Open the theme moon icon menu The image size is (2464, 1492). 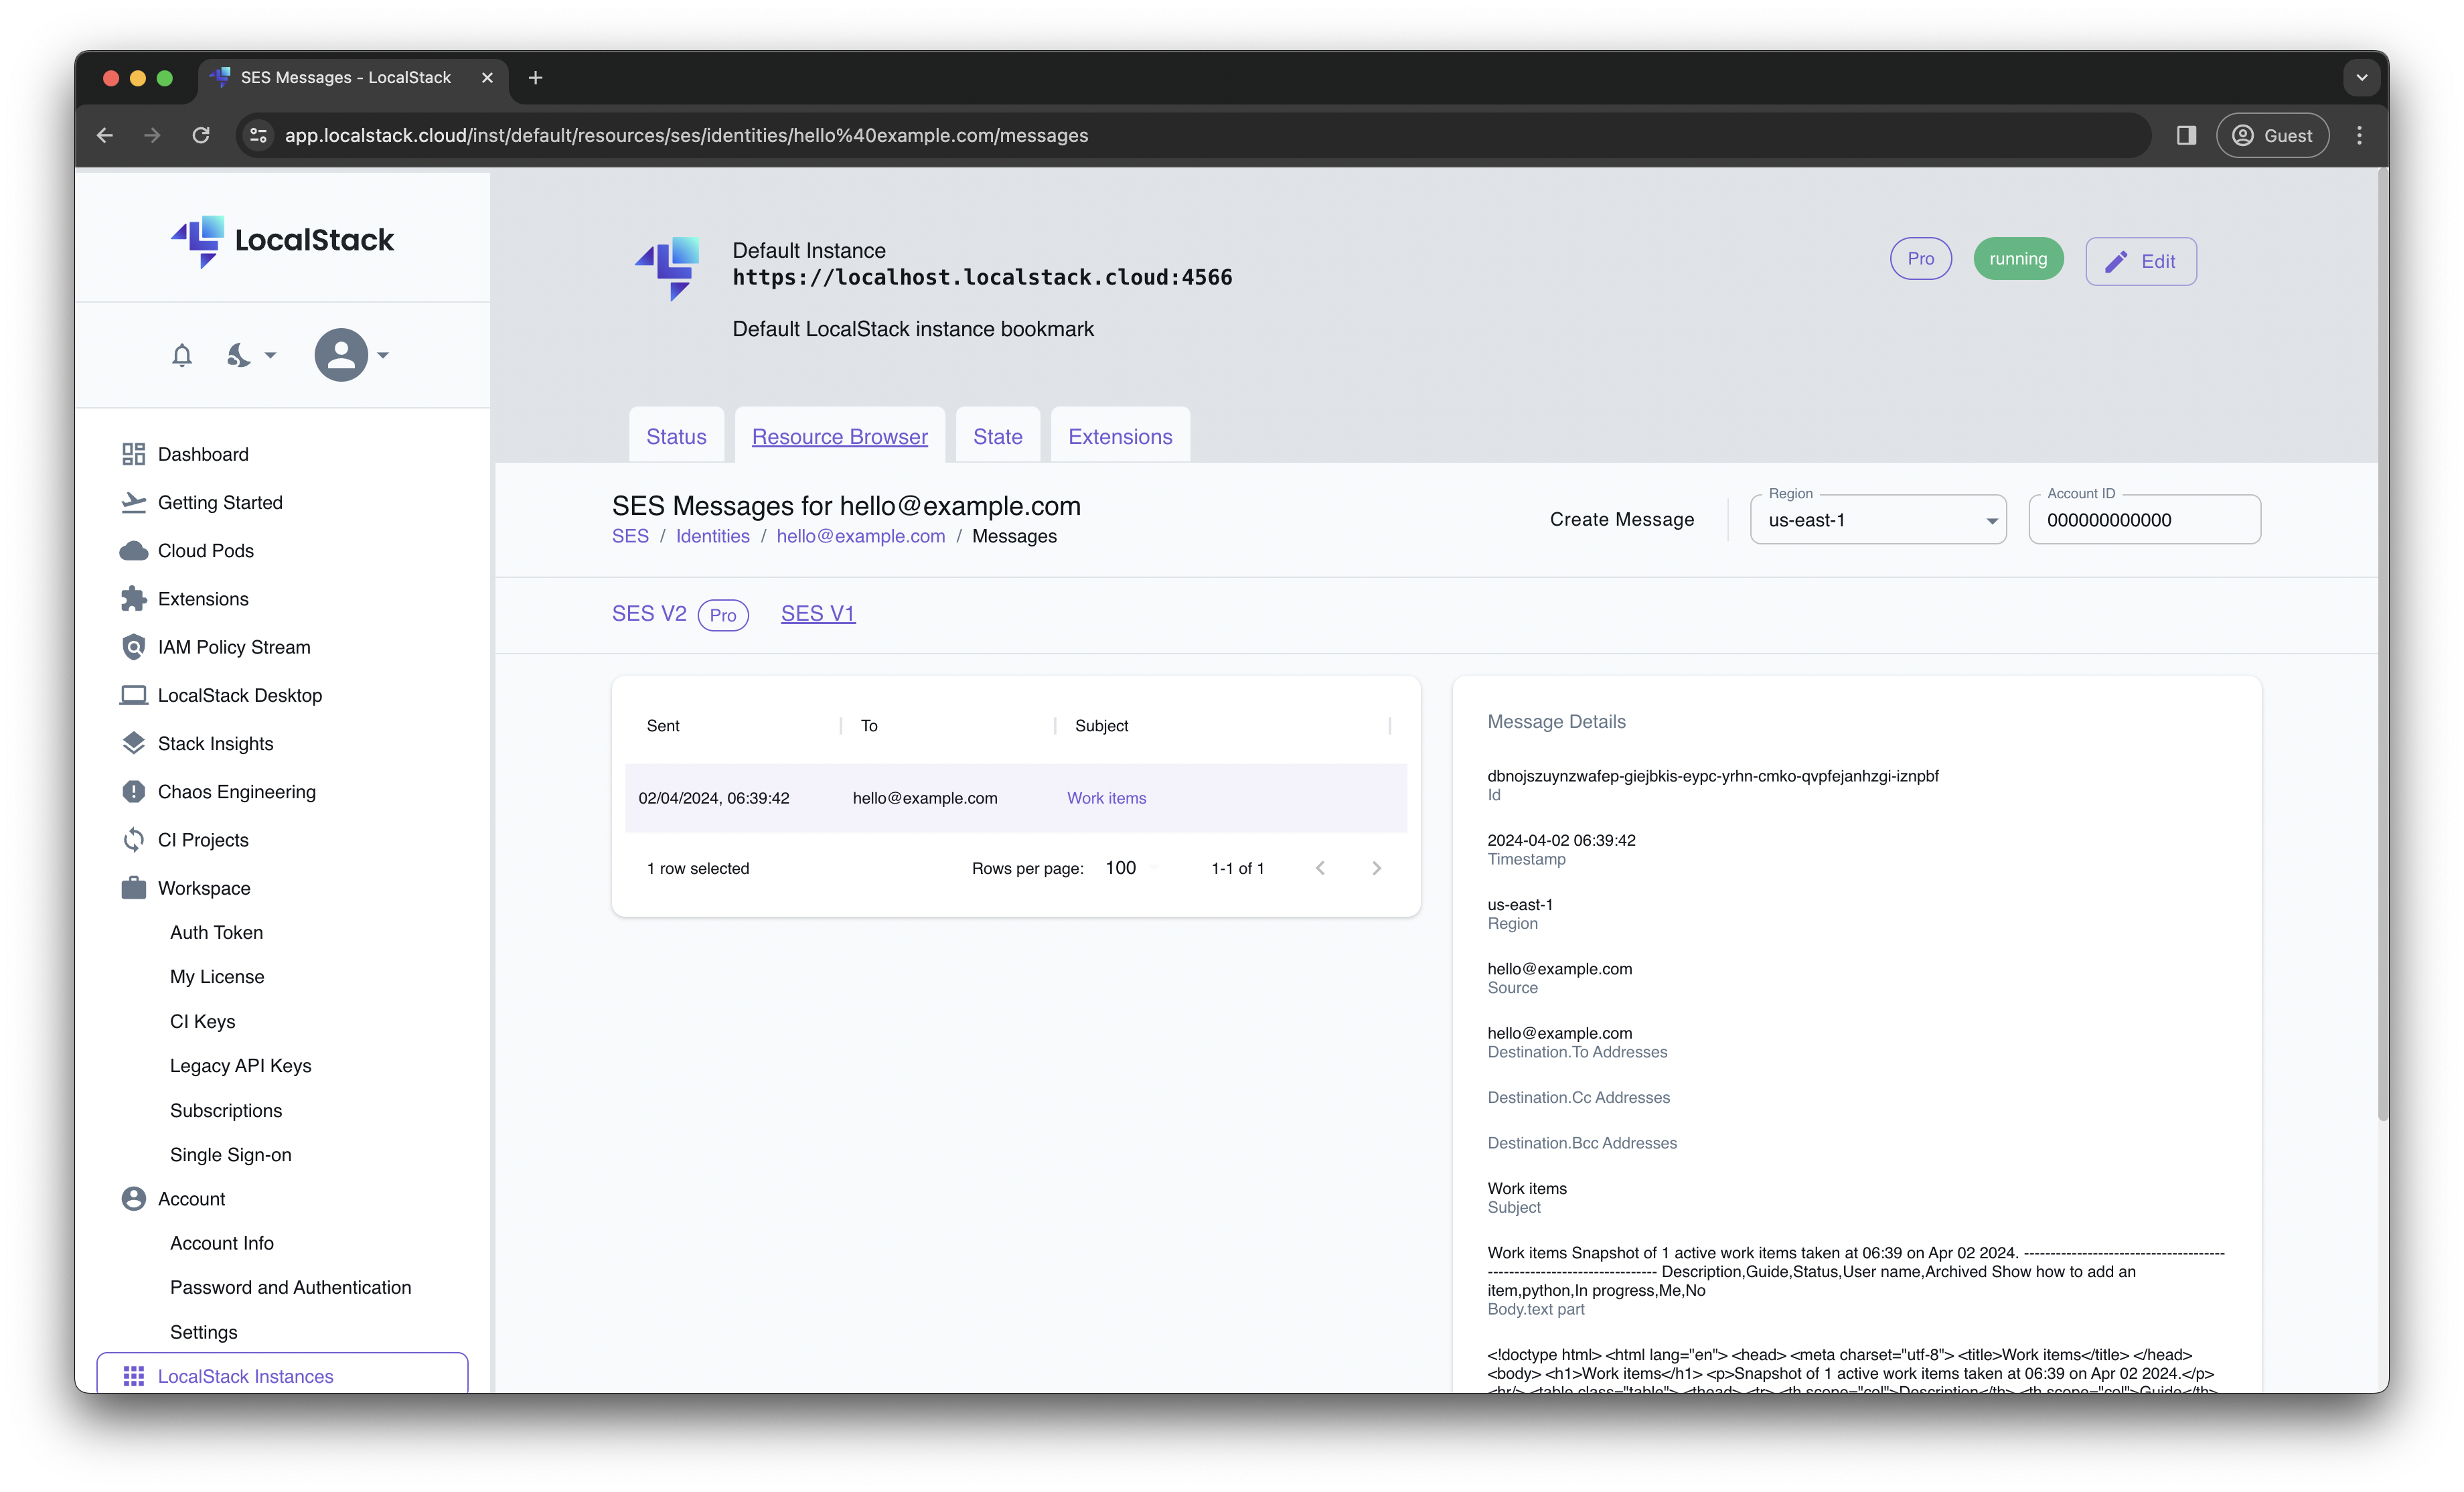tap(250, 355)
